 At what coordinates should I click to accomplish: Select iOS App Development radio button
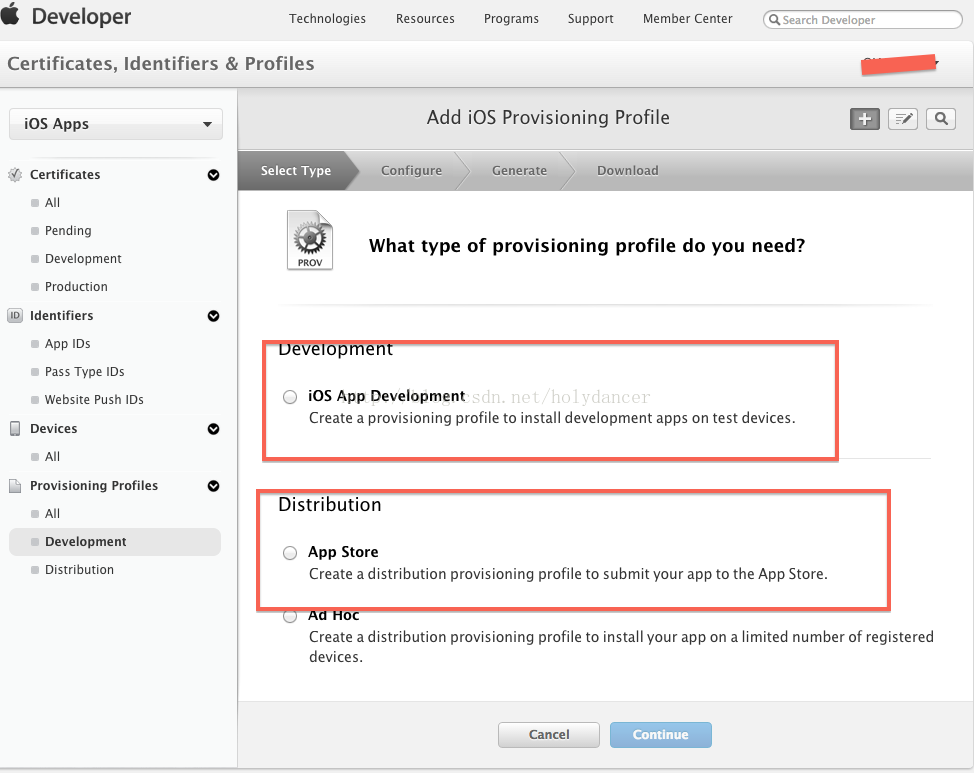(290, 397)
